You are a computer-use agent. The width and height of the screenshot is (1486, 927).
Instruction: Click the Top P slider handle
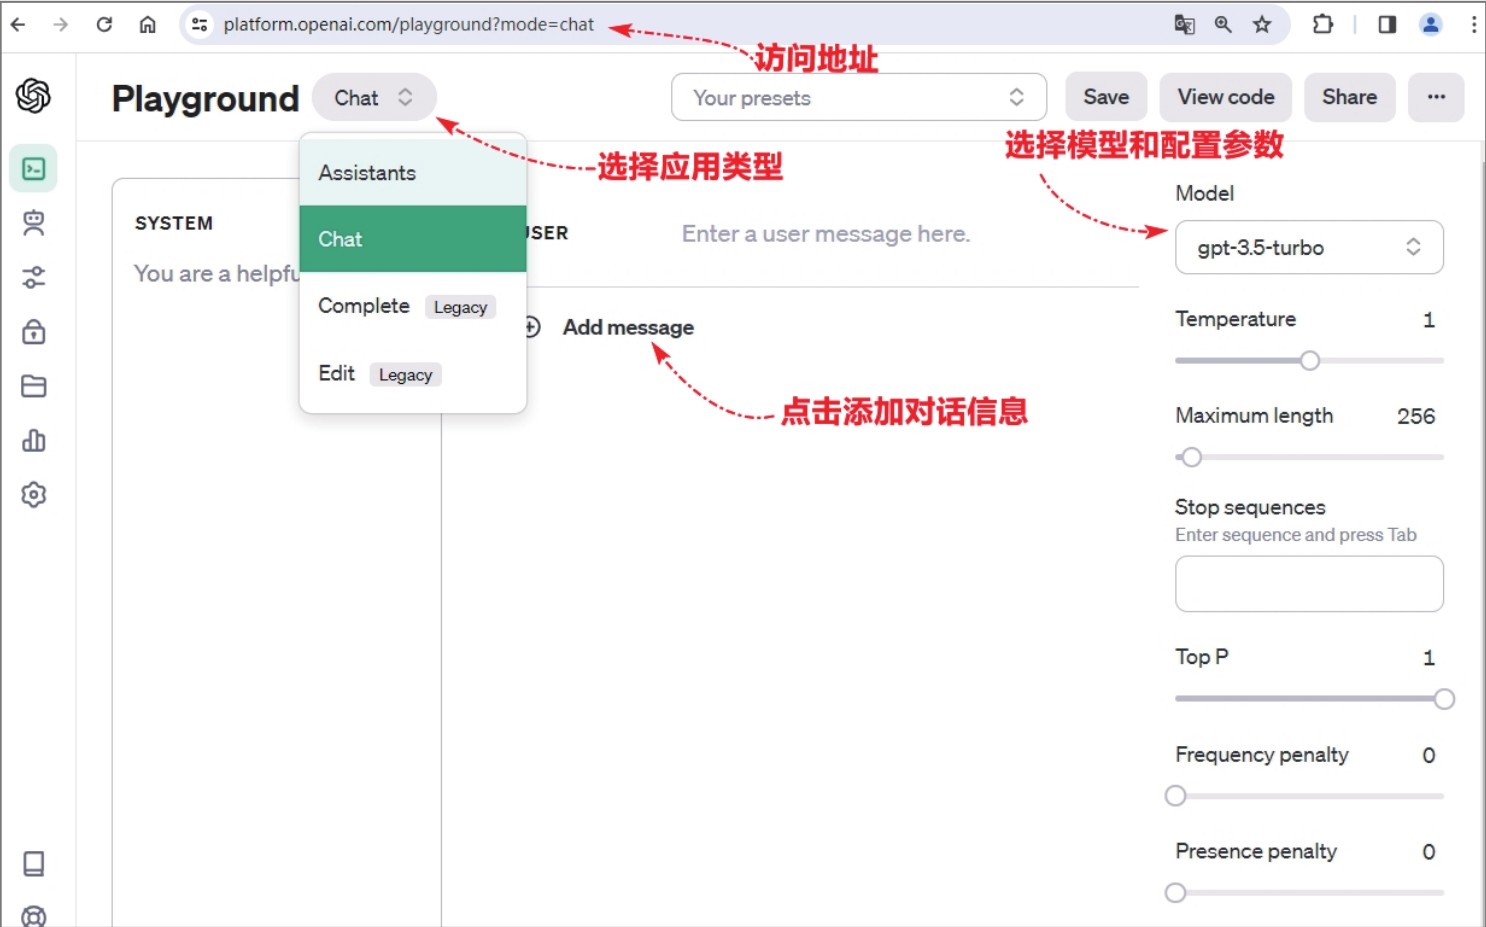[x=1444, y=699]
